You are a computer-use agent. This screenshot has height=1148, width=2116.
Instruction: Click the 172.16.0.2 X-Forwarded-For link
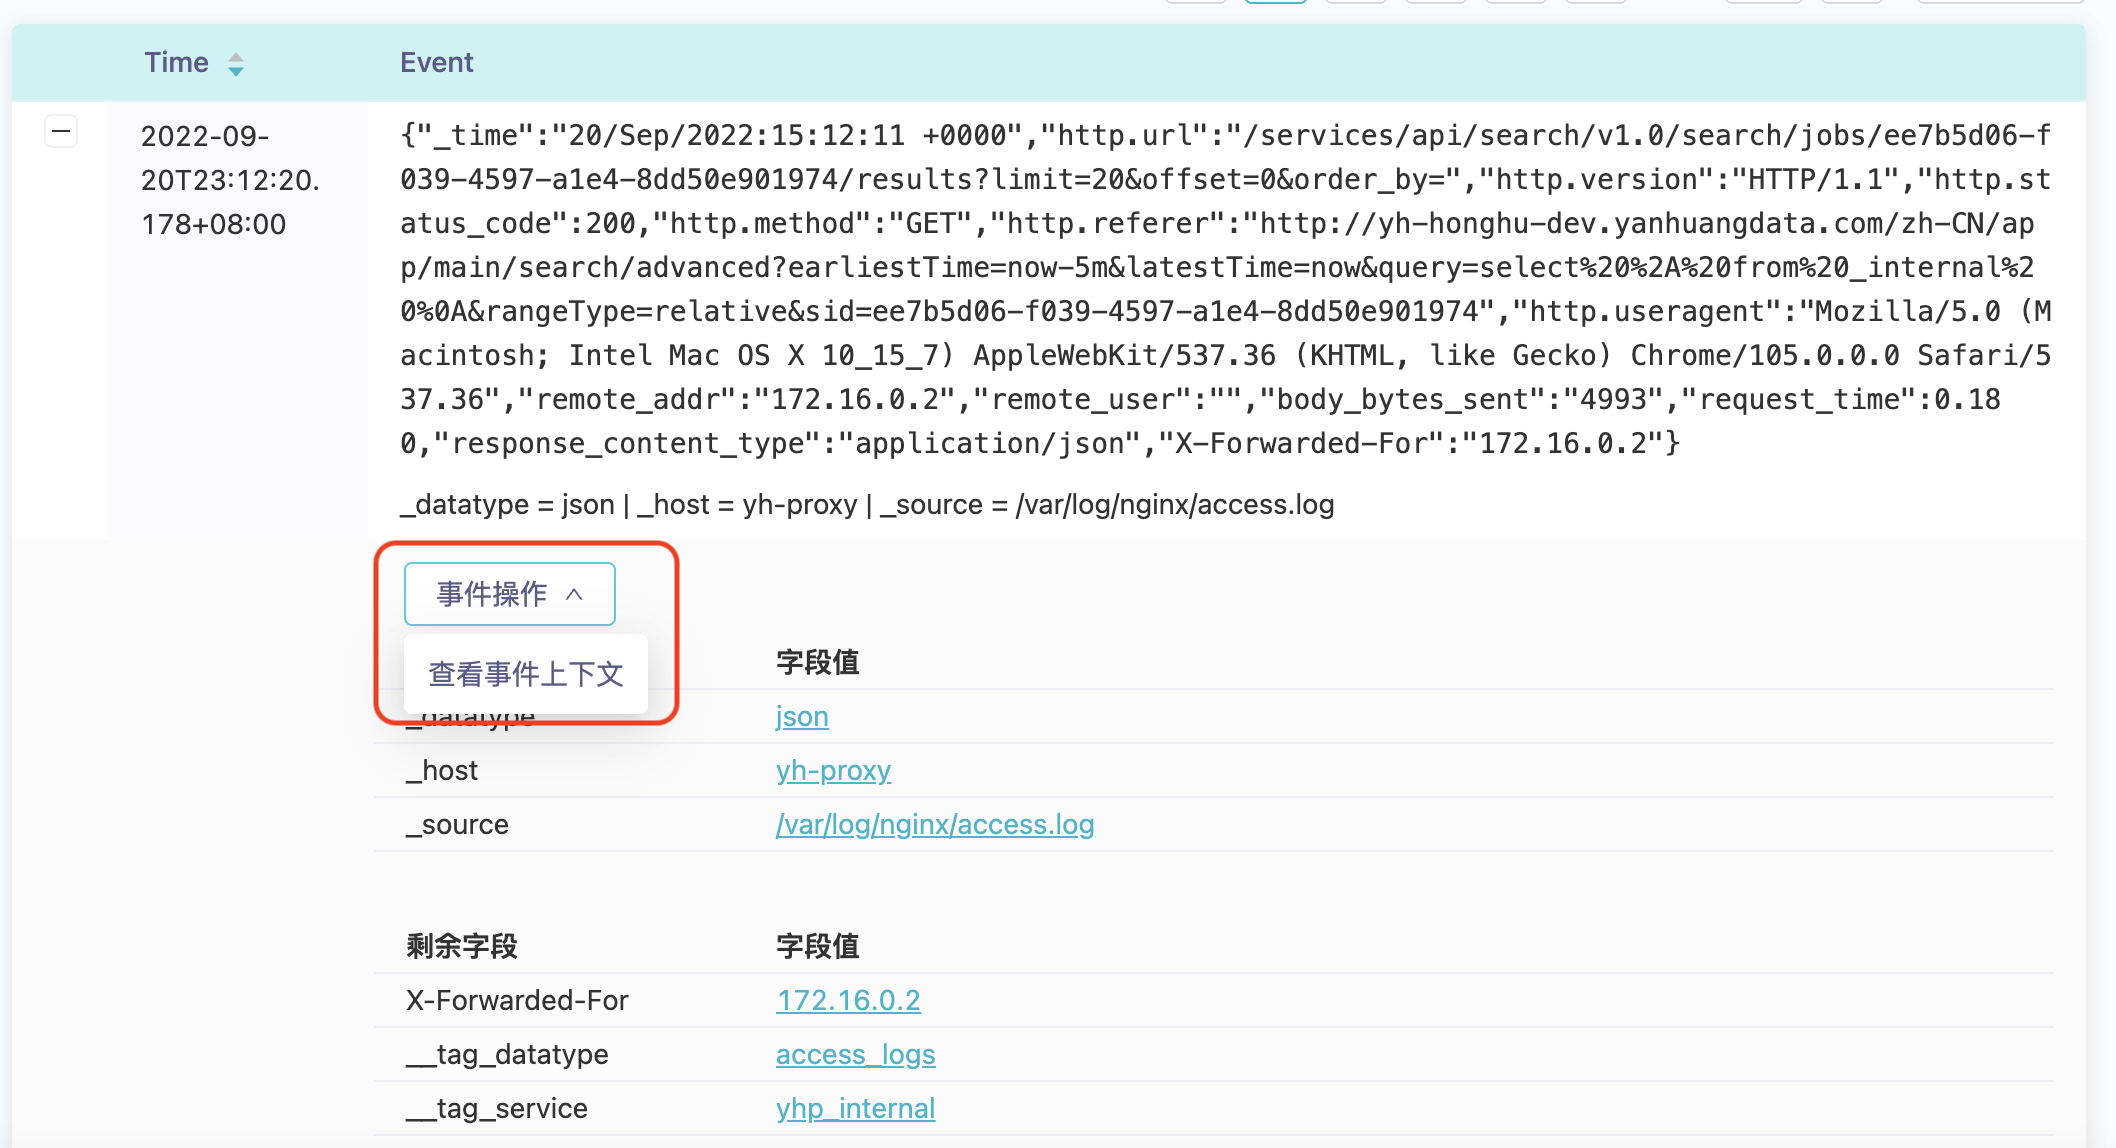click(848, 1000)
